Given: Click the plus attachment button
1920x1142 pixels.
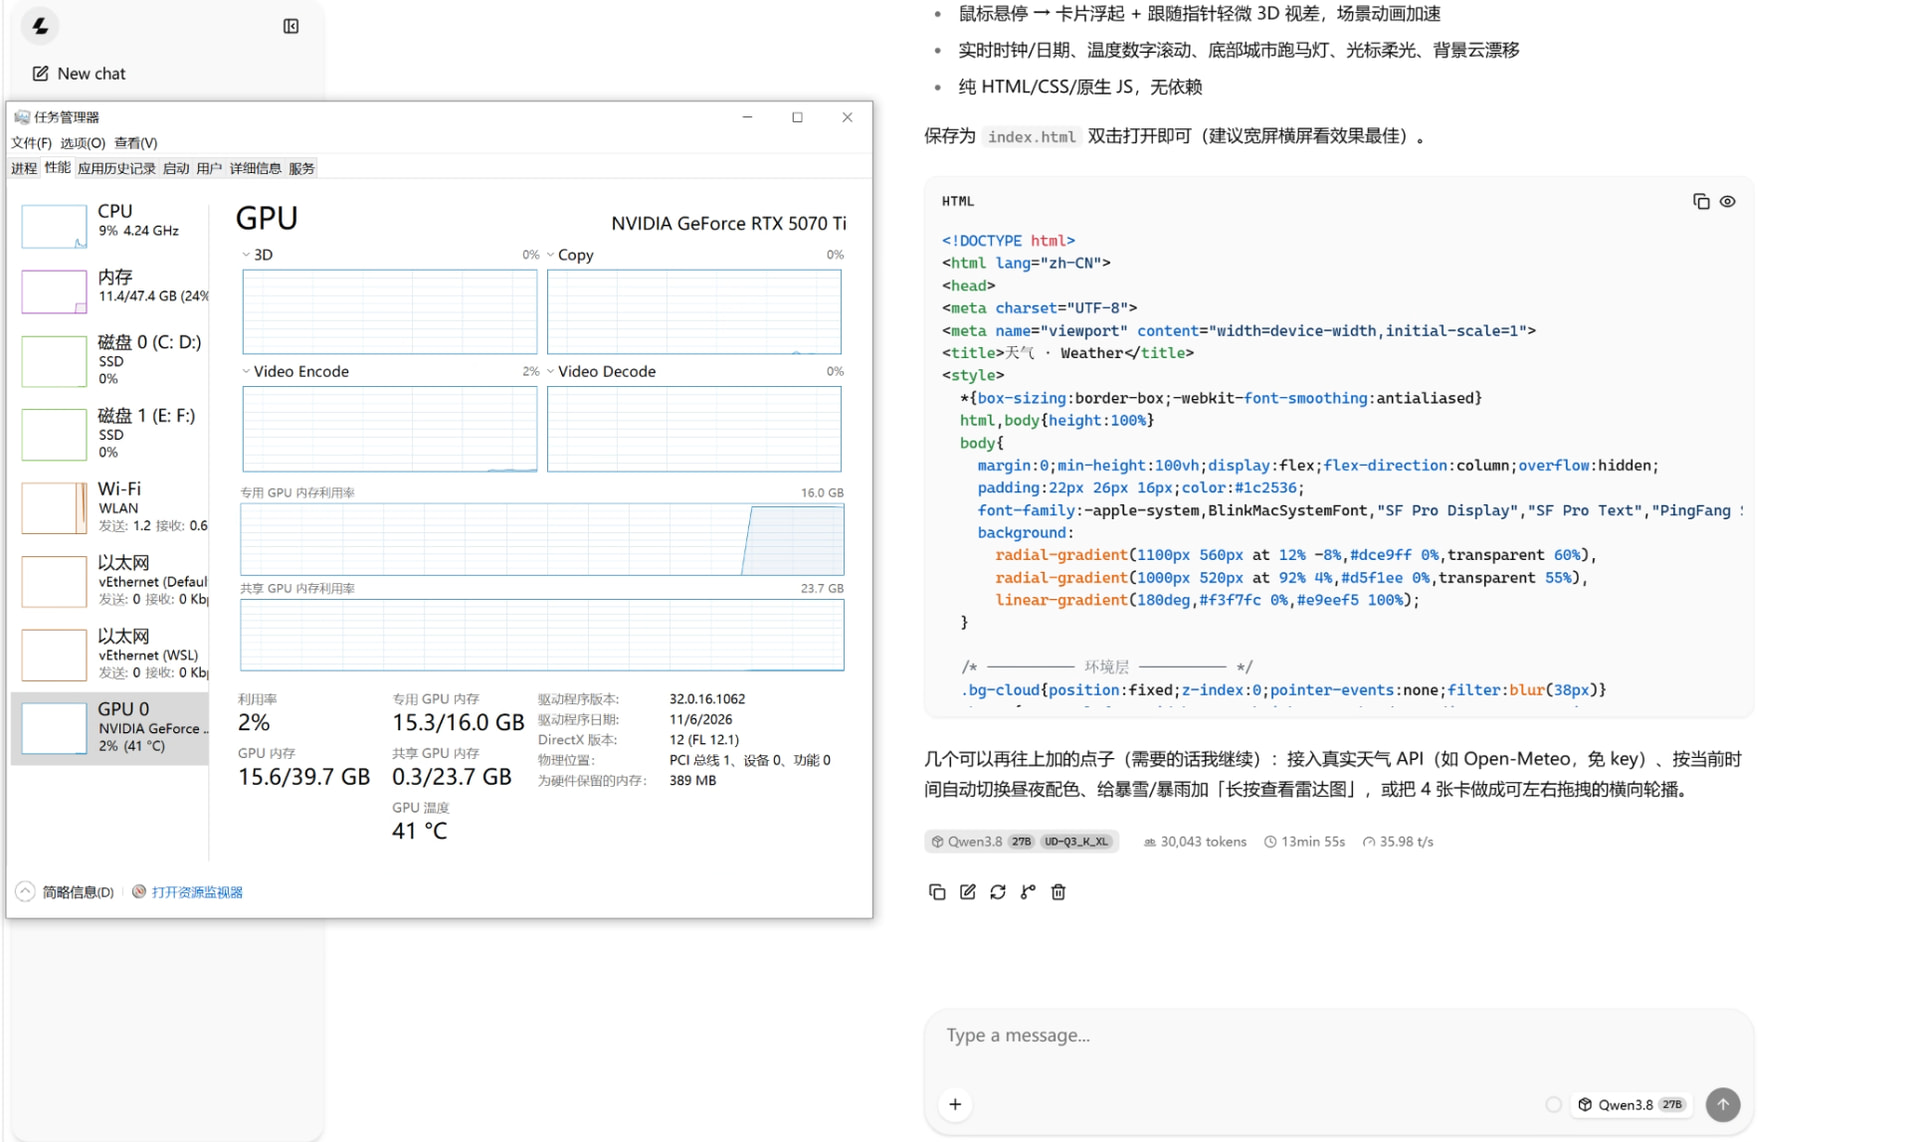Looking at the screenshot, I should point(955,1104).
